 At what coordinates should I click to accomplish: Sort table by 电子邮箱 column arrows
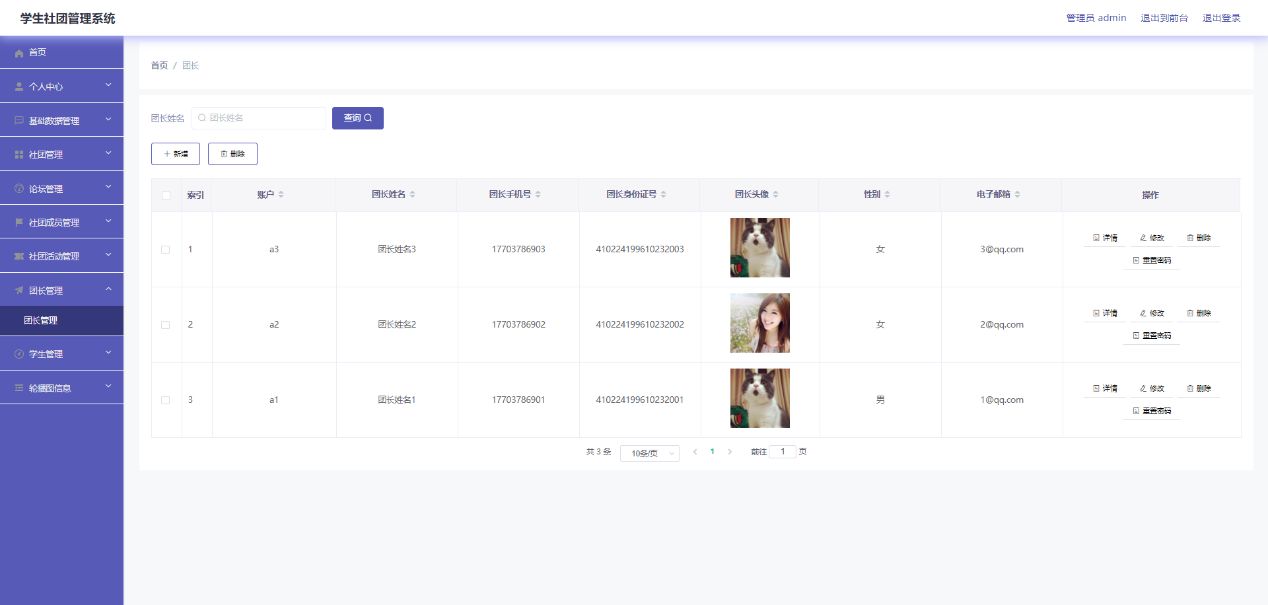(x=1019, y=194)
